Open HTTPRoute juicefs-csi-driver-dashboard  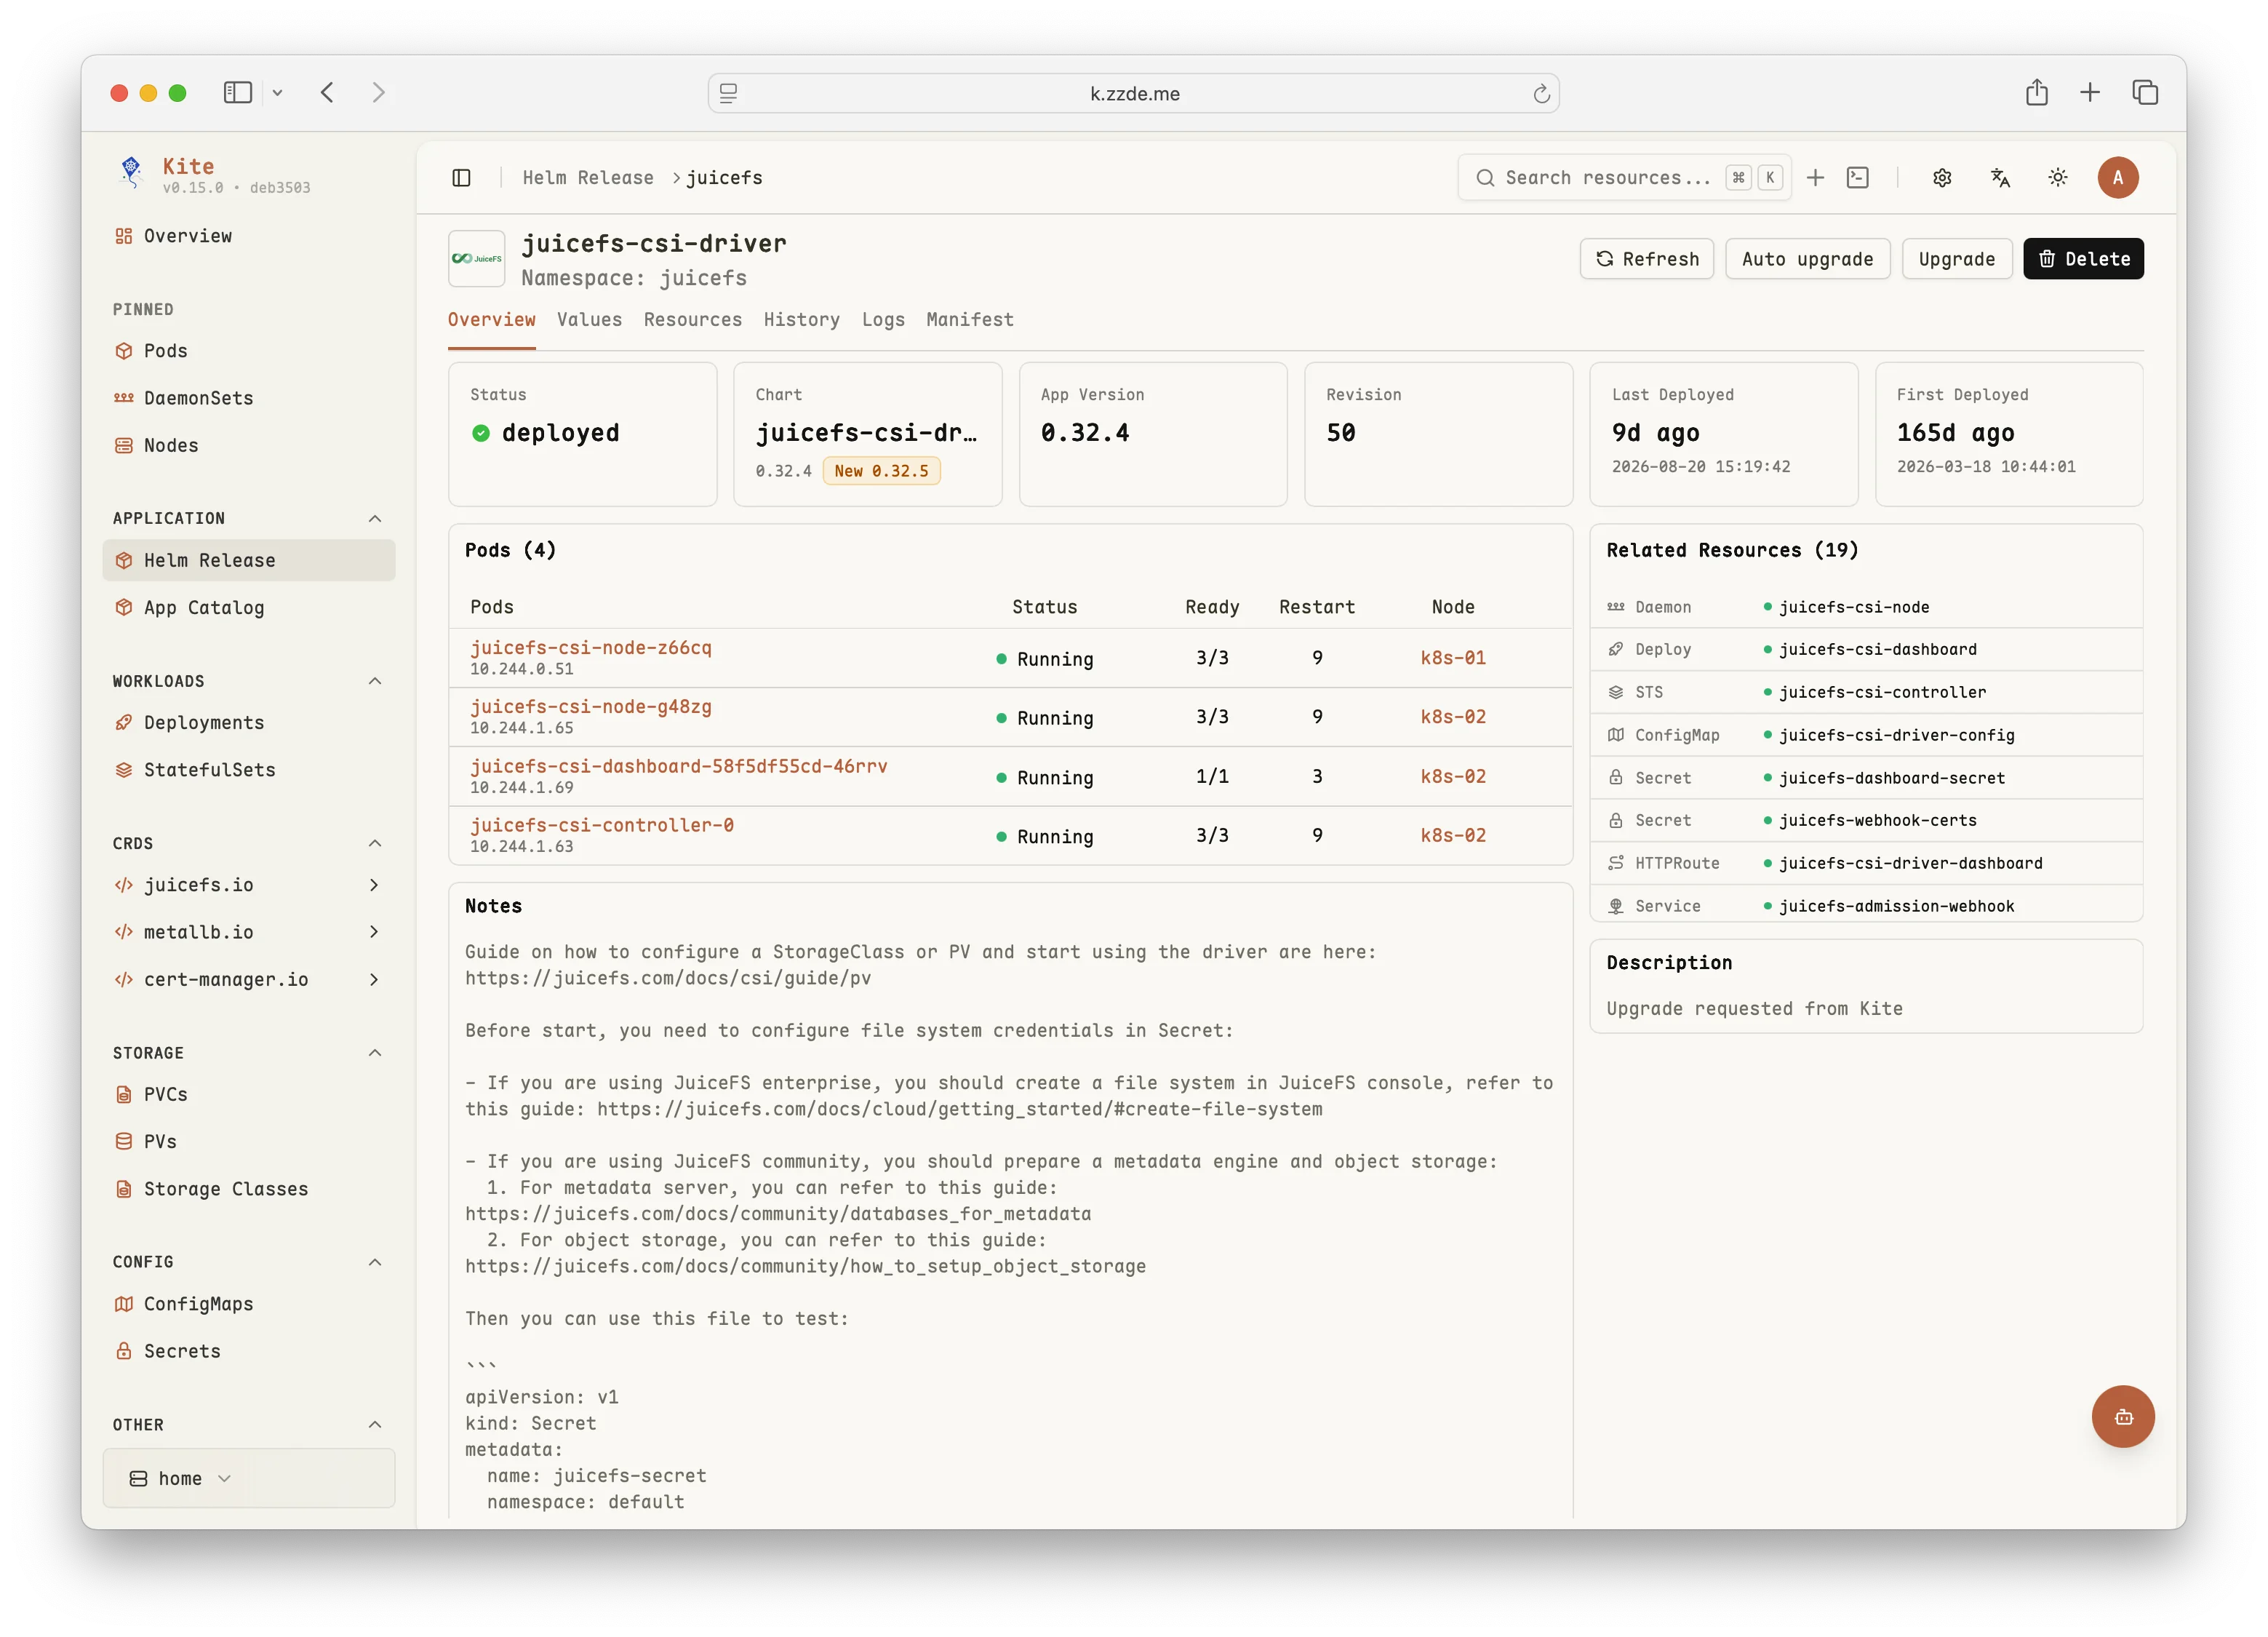tap(1910, 863)
